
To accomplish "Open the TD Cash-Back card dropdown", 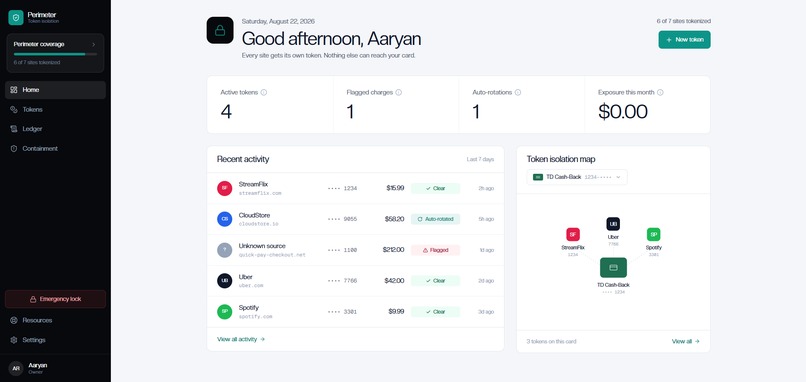I will point(577,177).
